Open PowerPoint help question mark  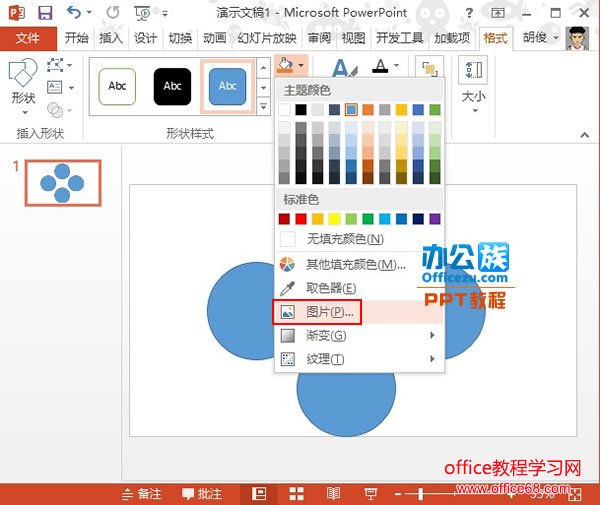(469, 13)
